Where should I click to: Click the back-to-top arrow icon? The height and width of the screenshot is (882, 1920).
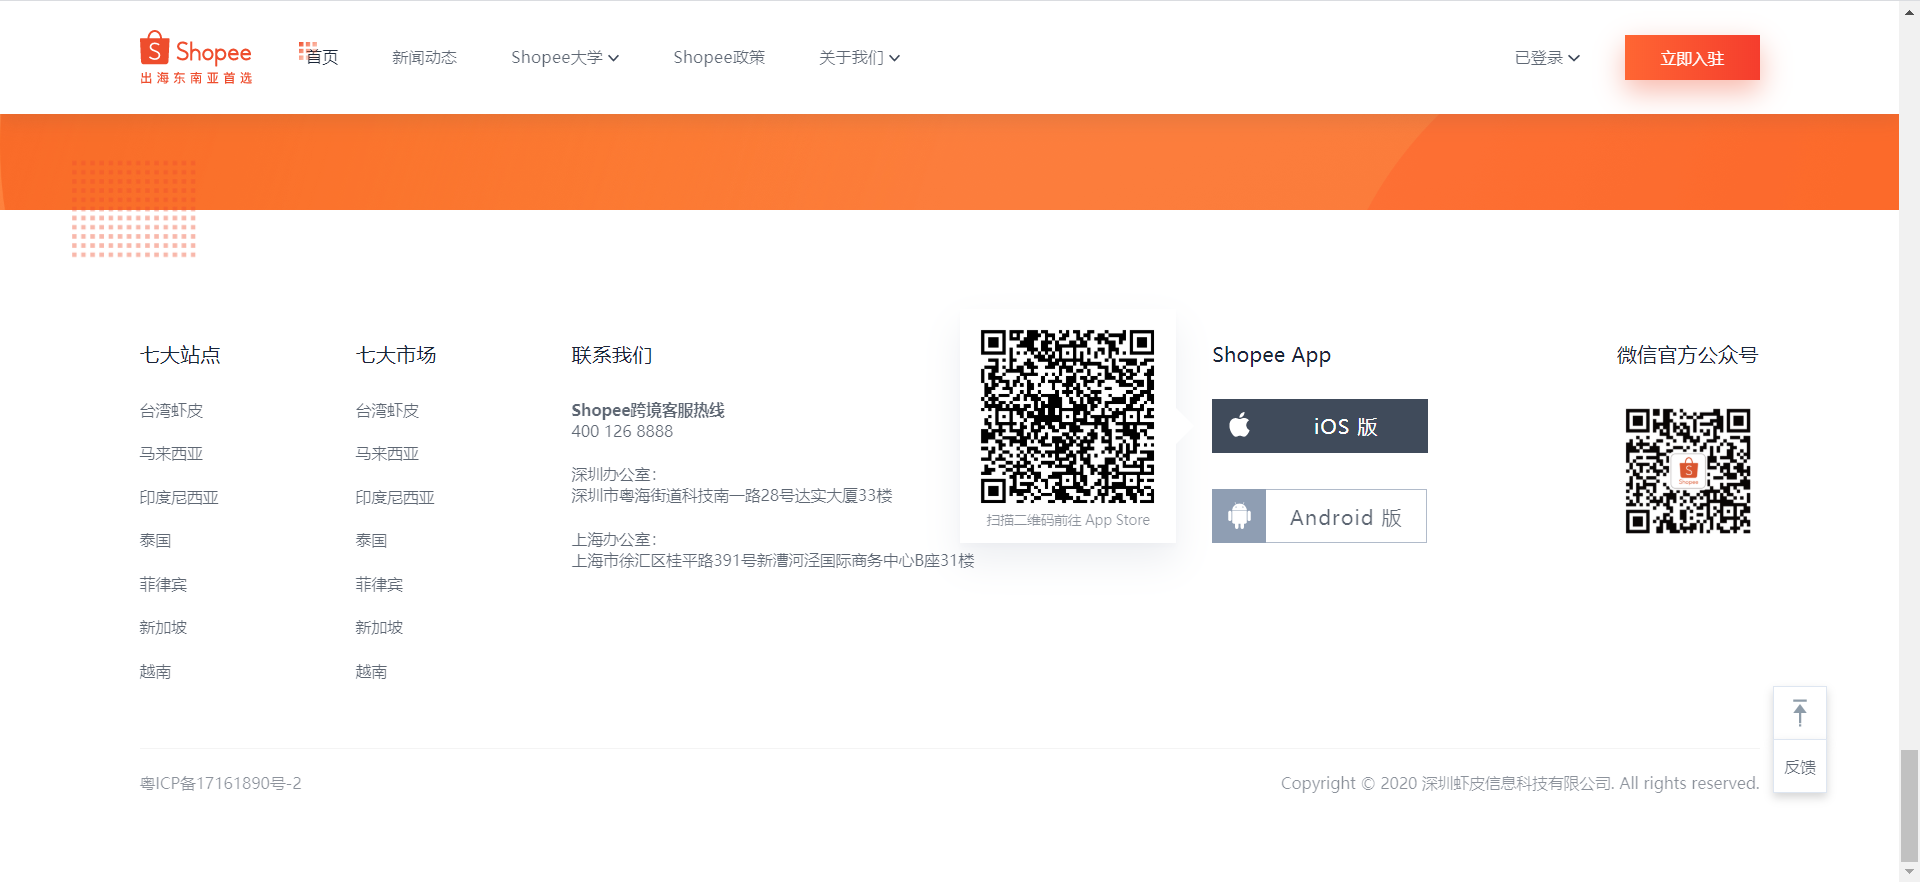click(x=1800, y=713)
